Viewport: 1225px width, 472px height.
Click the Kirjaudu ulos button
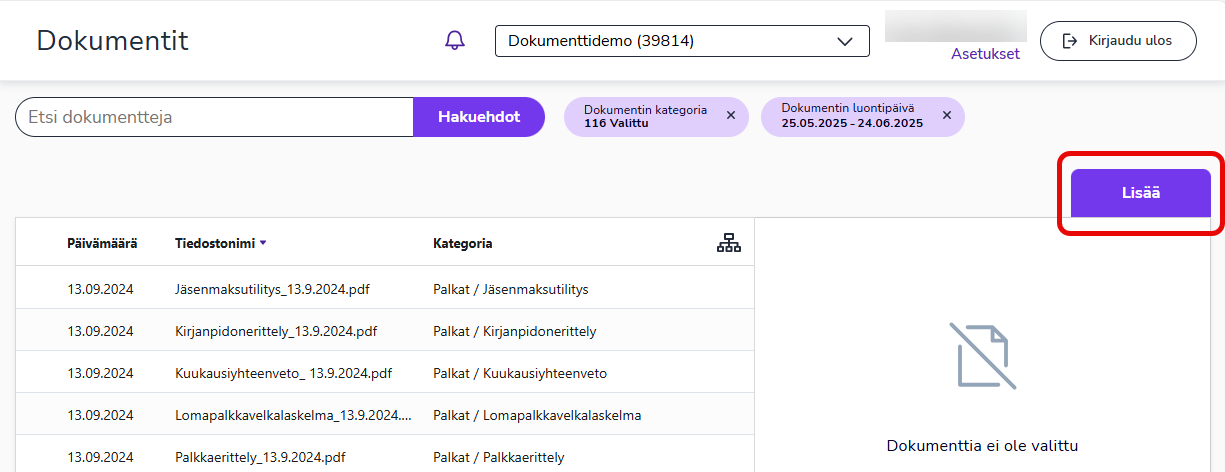(1118, 41)
